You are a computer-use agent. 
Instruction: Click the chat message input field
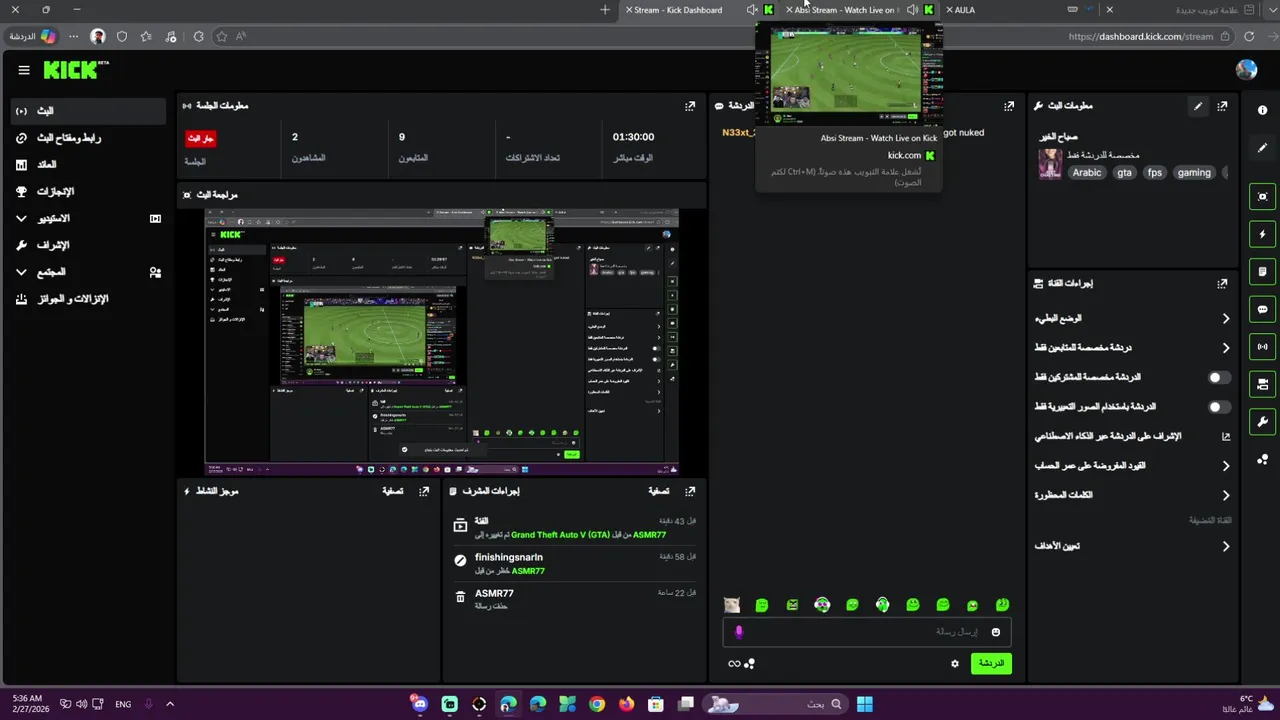tap(866, 632)
